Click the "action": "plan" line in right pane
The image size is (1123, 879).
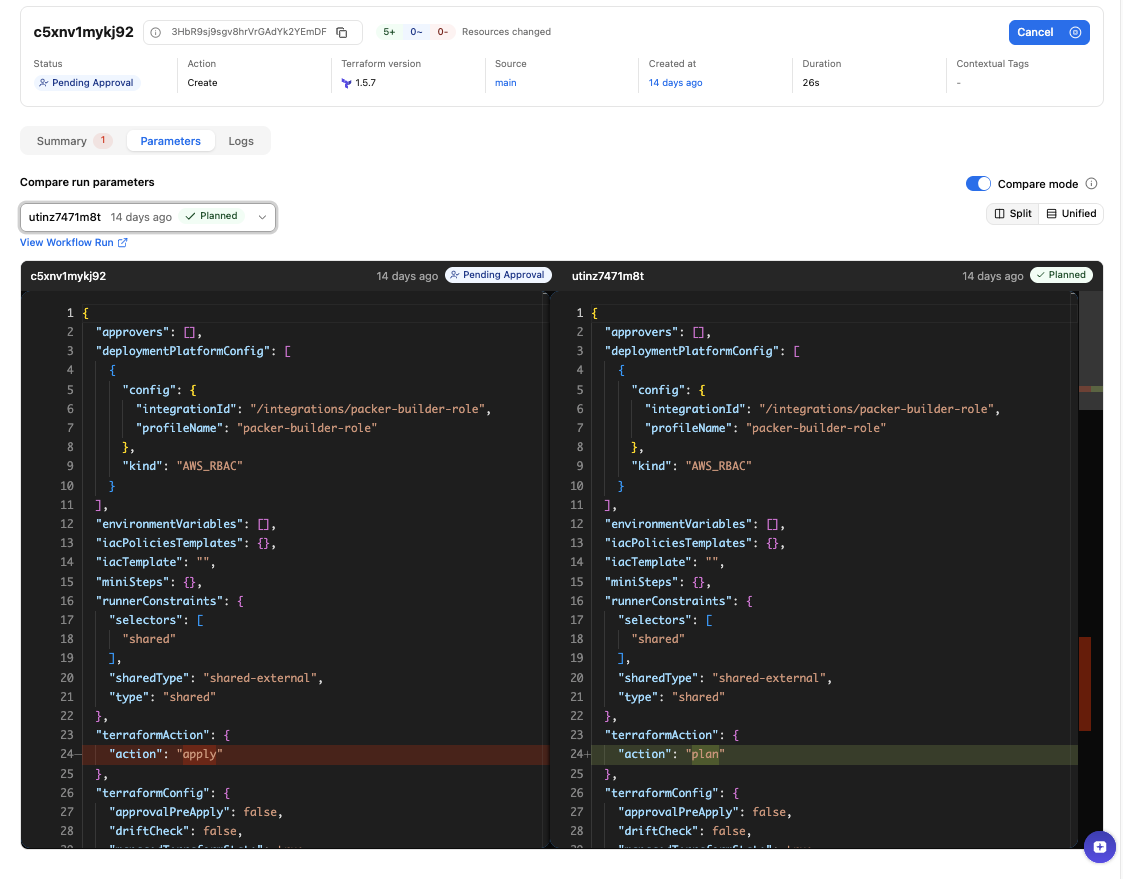click(834, 754)
